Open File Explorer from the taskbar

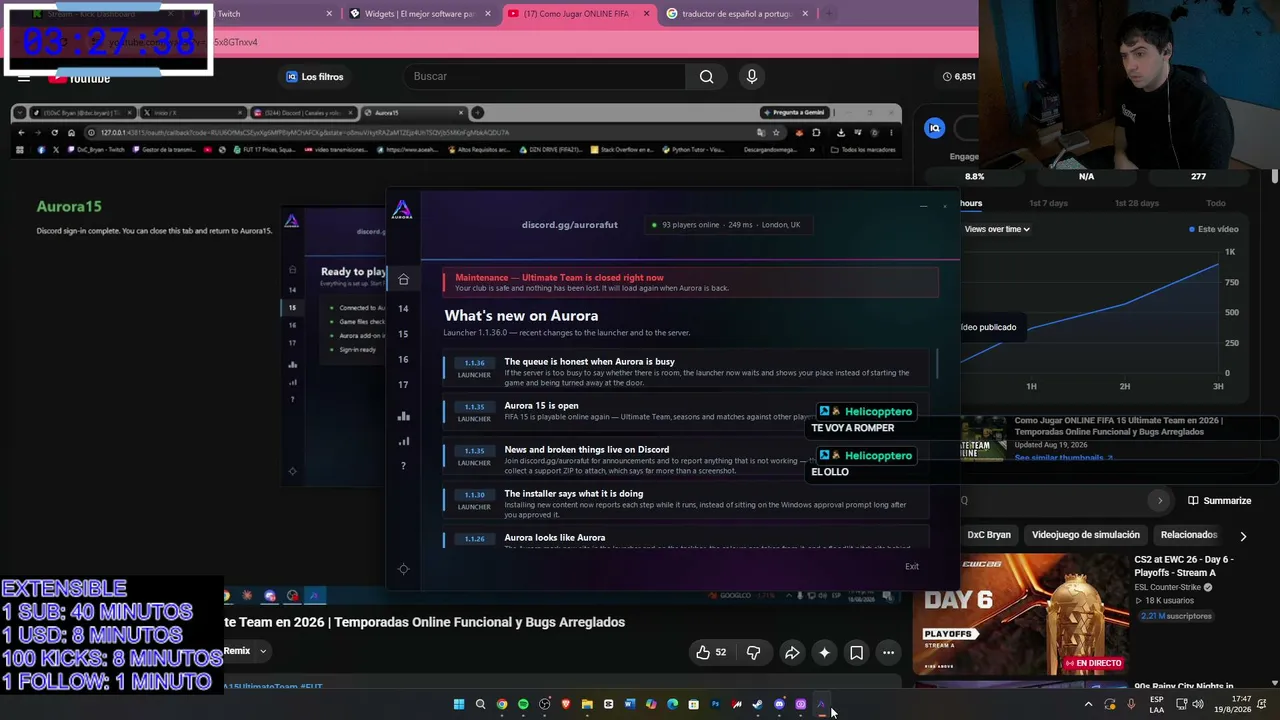tap(587, 704)
